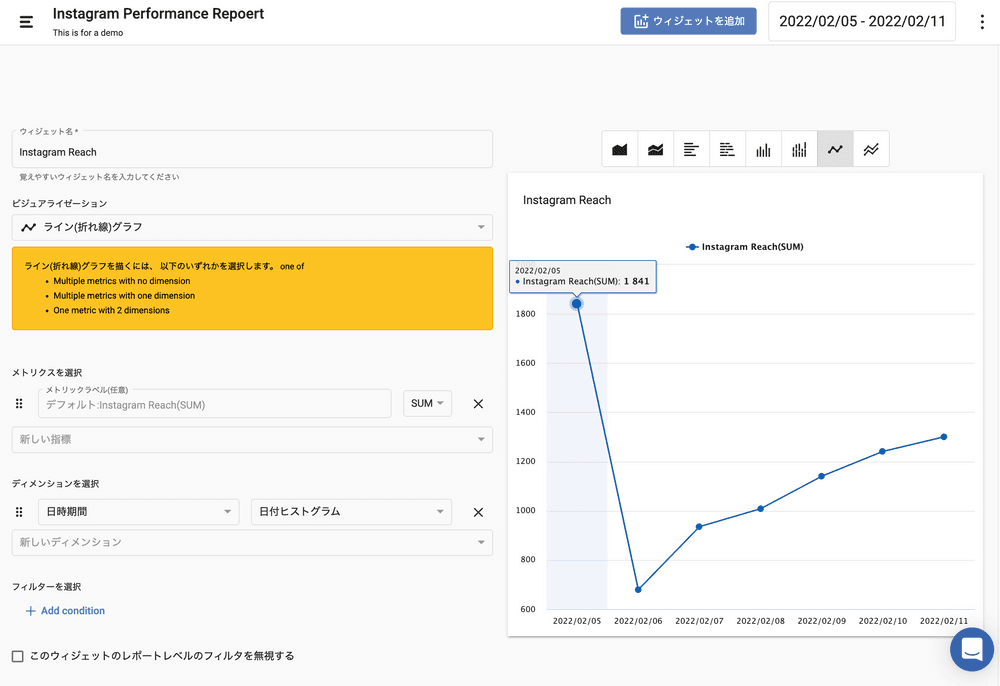Select the horizontal bar chart icon
1000x686 pixels.
tap(692, 150)
